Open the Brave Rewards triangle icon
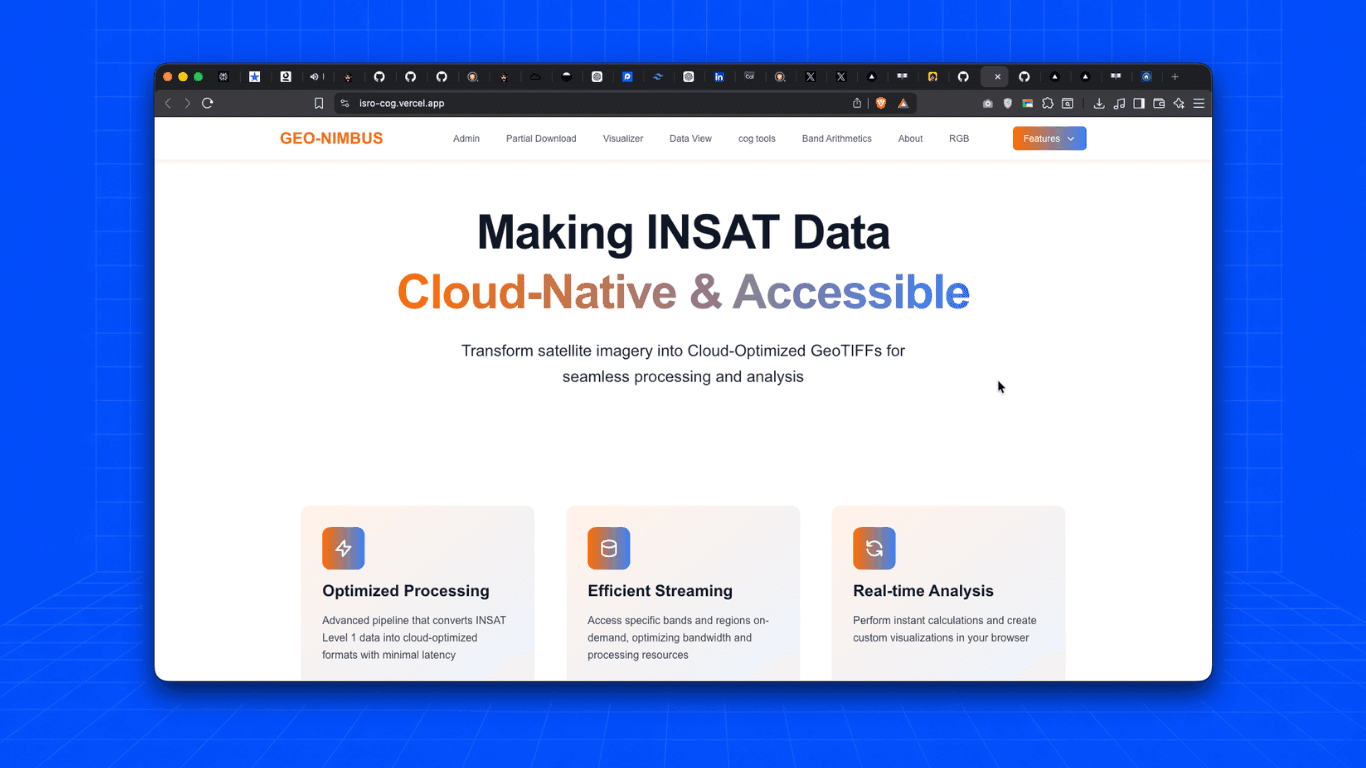The width and height of the screenshot is (1366, 768). (x=903, y=103)
